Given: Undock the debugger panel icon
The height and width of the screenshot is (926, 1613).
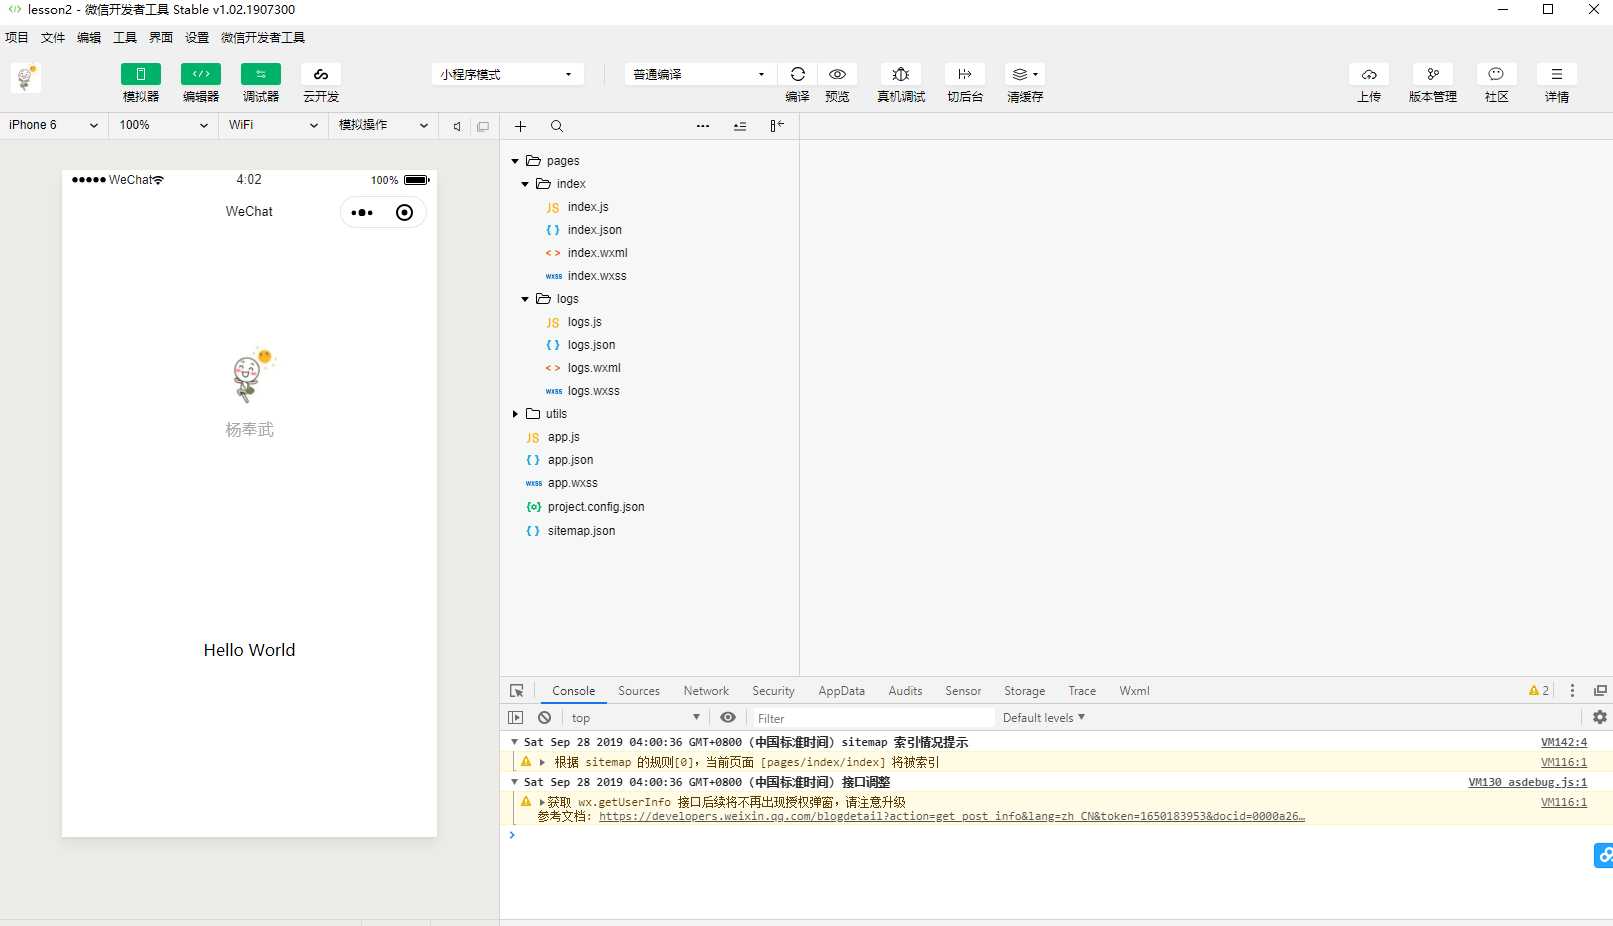Looking at the screenshot, I should click(x=1600, y=691).
